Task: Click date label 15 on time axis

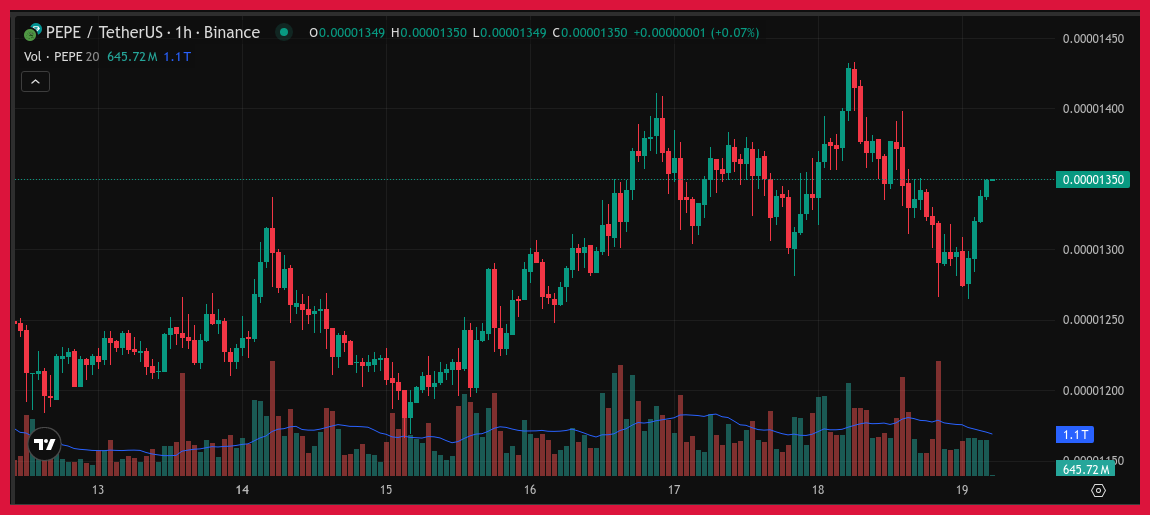Action: click(387, 490)
